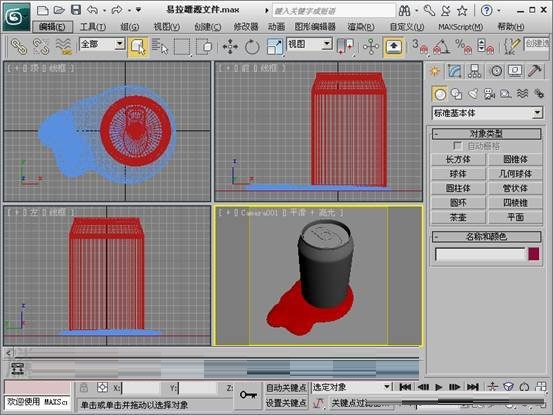The height and width of the screenshot is (415, 553).
Task: Collapse the 对象类型 rollout
Action: 486,134
